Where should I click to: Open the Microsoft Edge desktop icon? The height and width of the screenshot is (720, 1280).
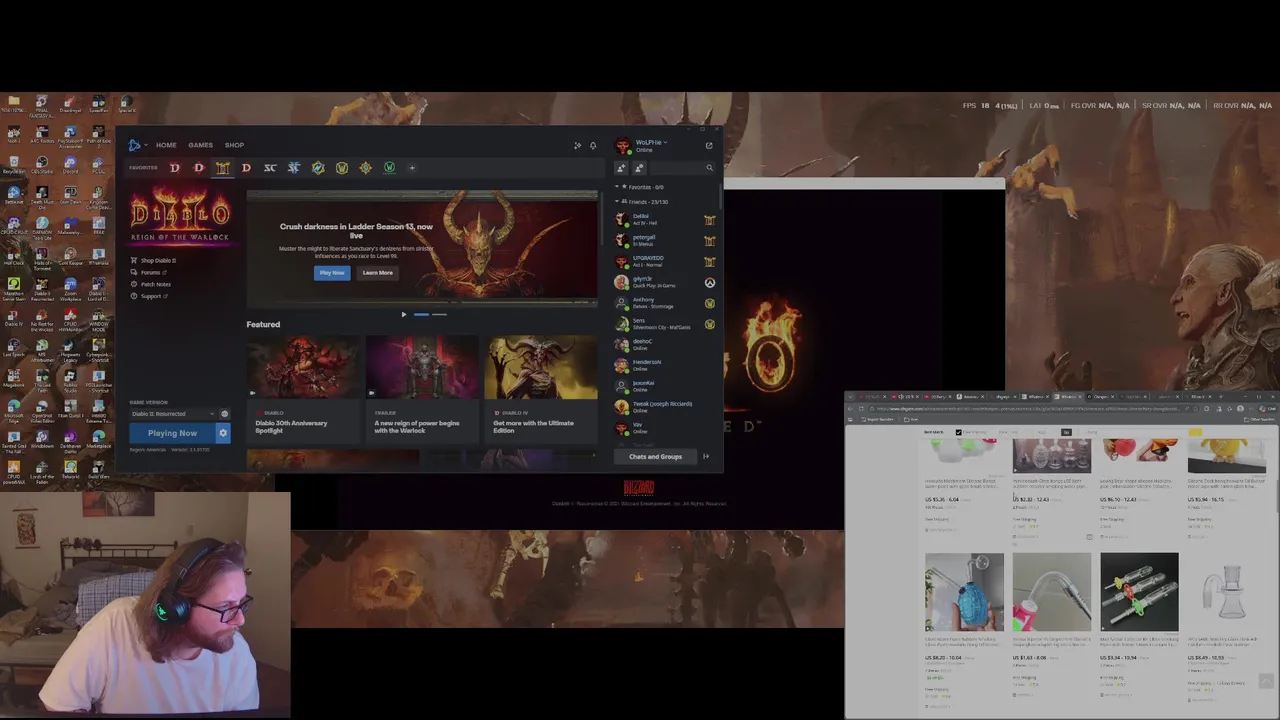(14, 410)
